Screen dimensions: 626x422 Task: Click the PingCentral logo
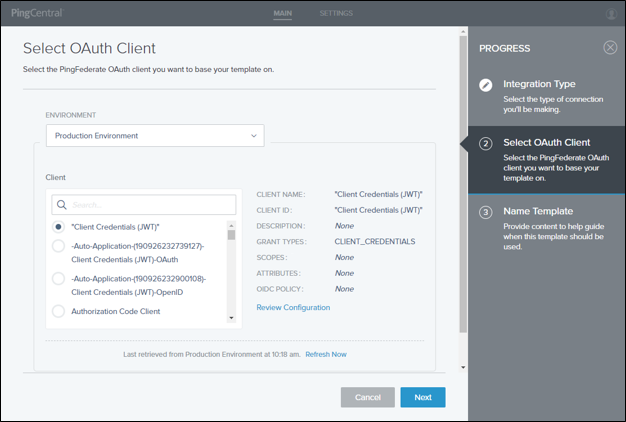(x=34, y=13)
